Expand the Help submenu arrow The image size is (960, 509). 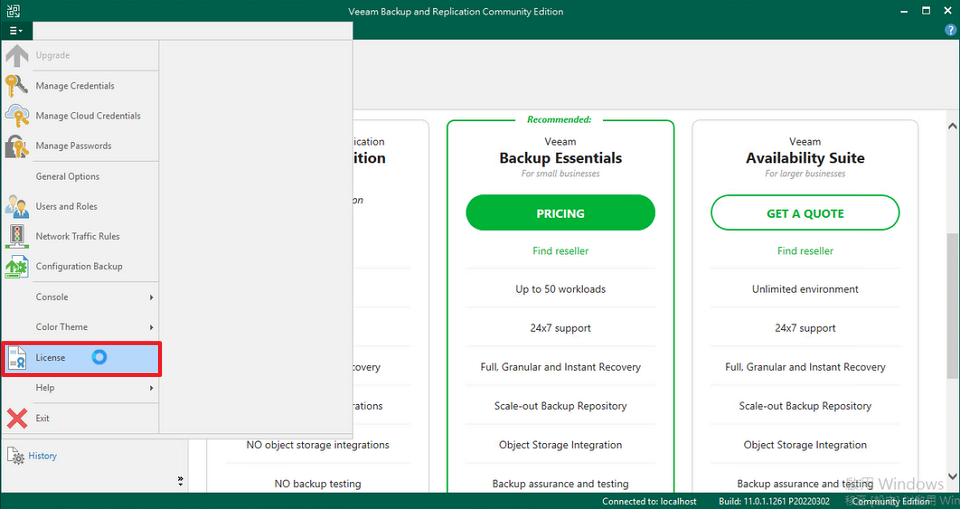point(151,388)
